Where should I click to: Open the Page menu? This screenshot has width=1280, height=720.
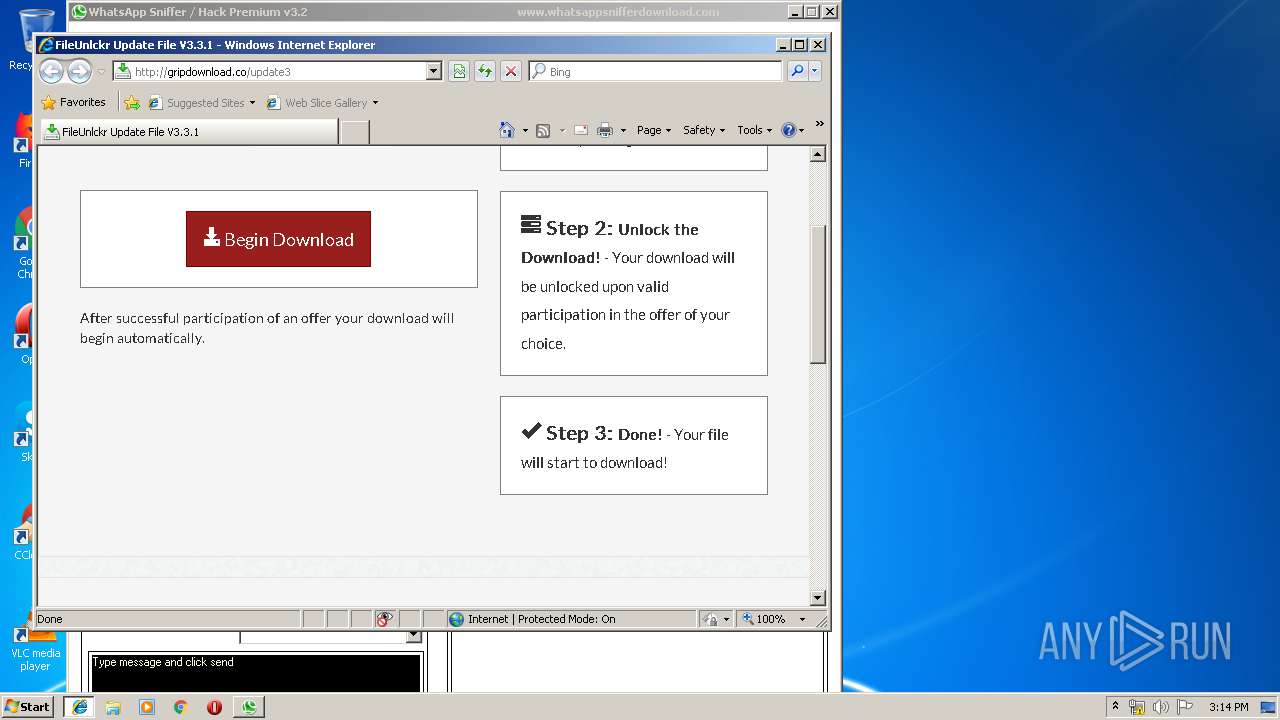654,130
